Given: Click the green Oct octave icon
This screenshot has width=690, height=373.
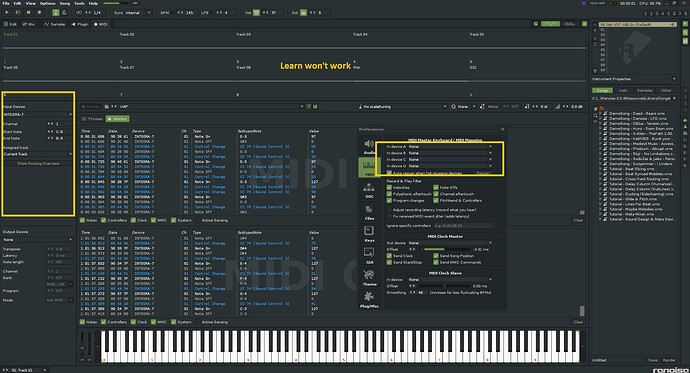Looking at the screenshot, I should pos(303,13).
